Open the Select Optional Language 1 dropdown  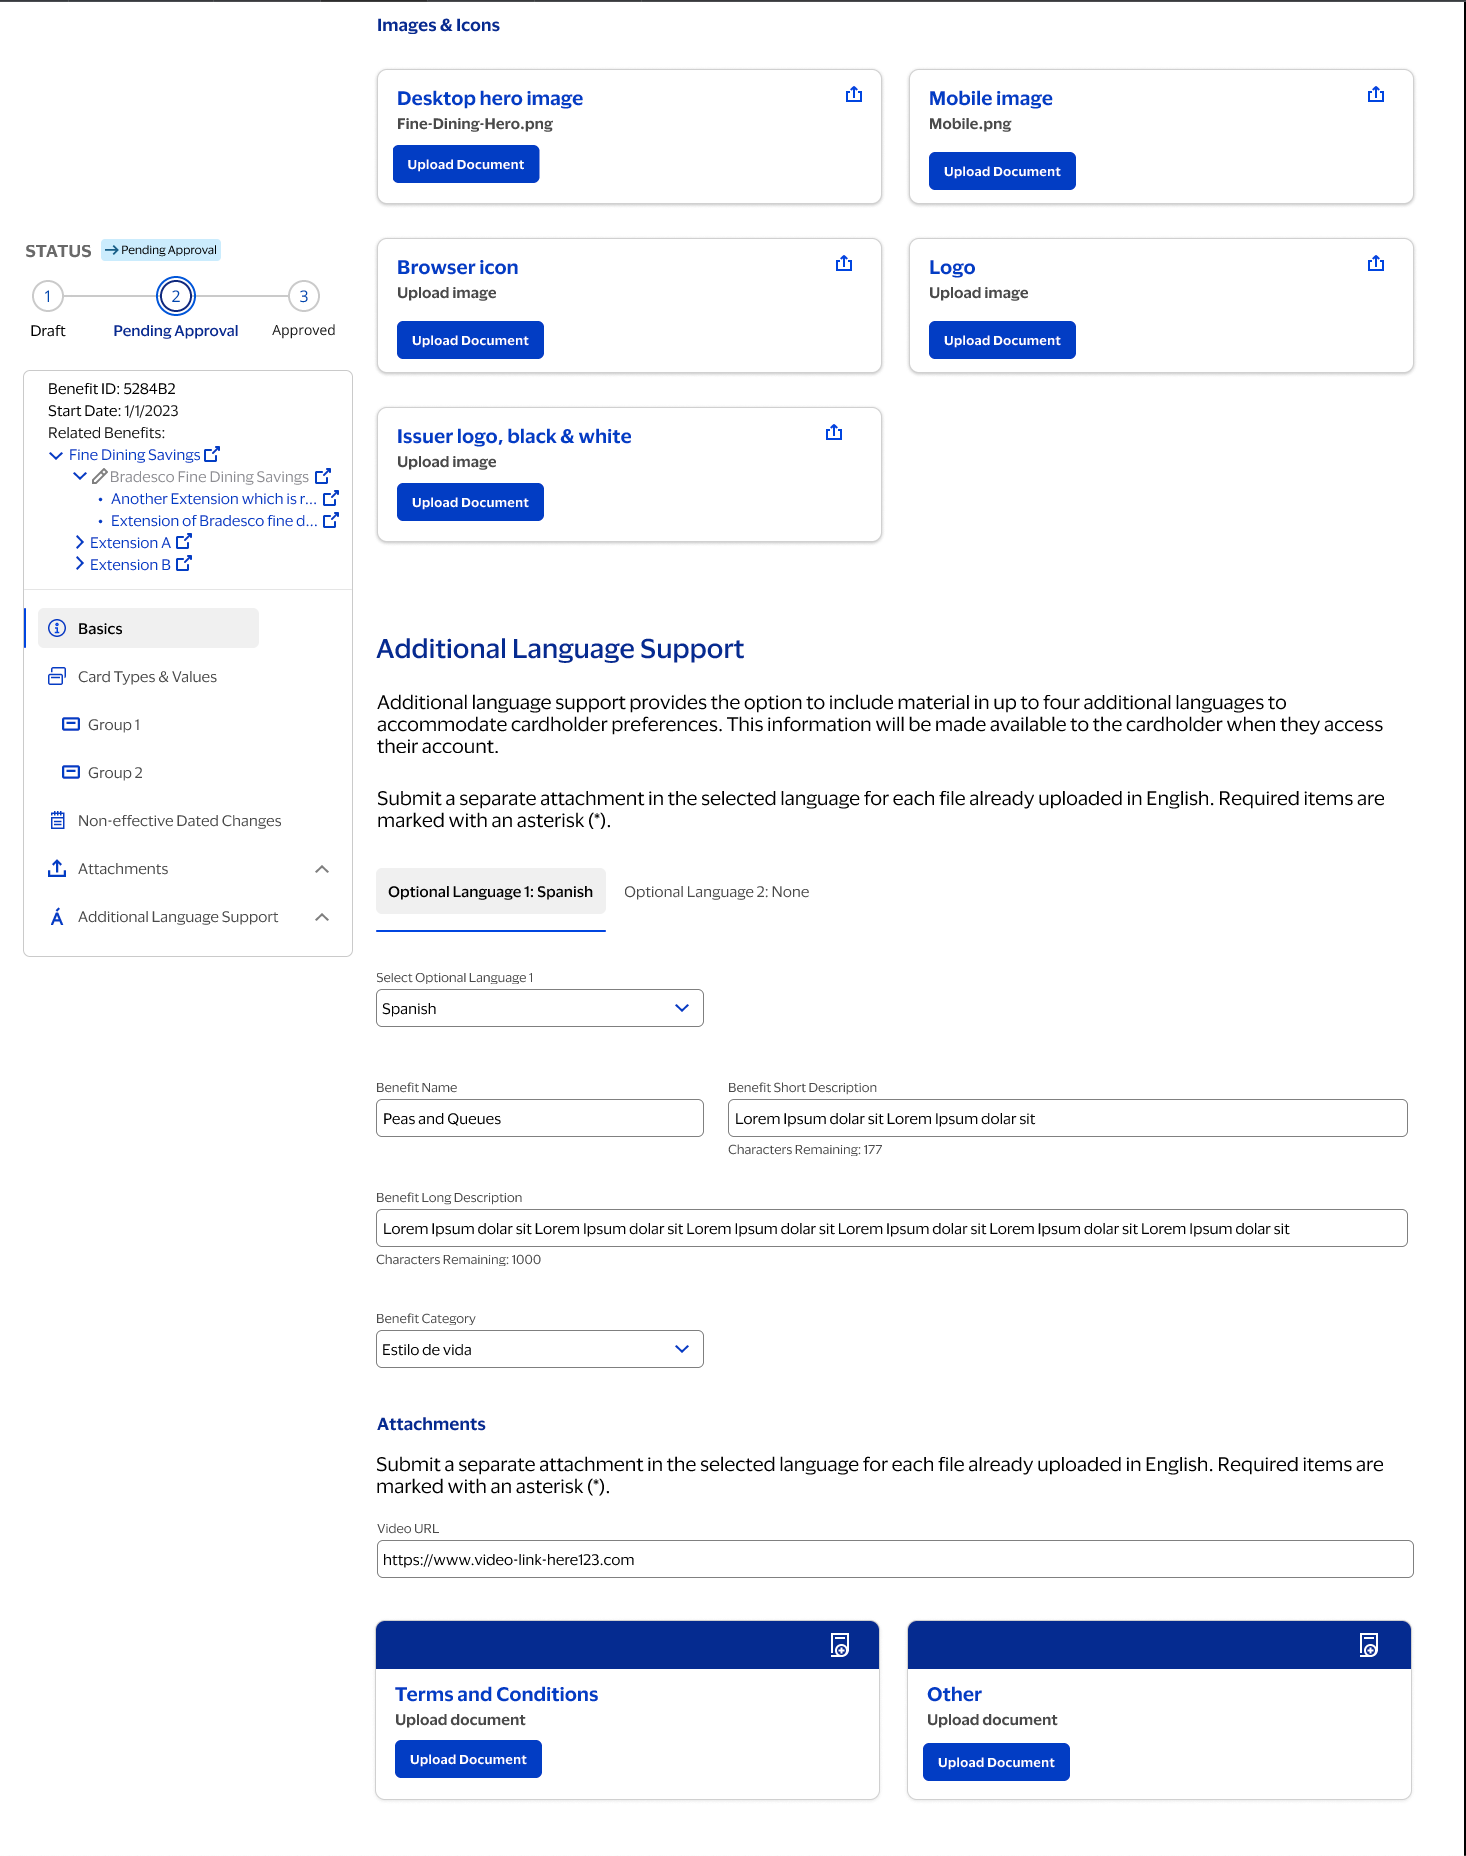539,1008
